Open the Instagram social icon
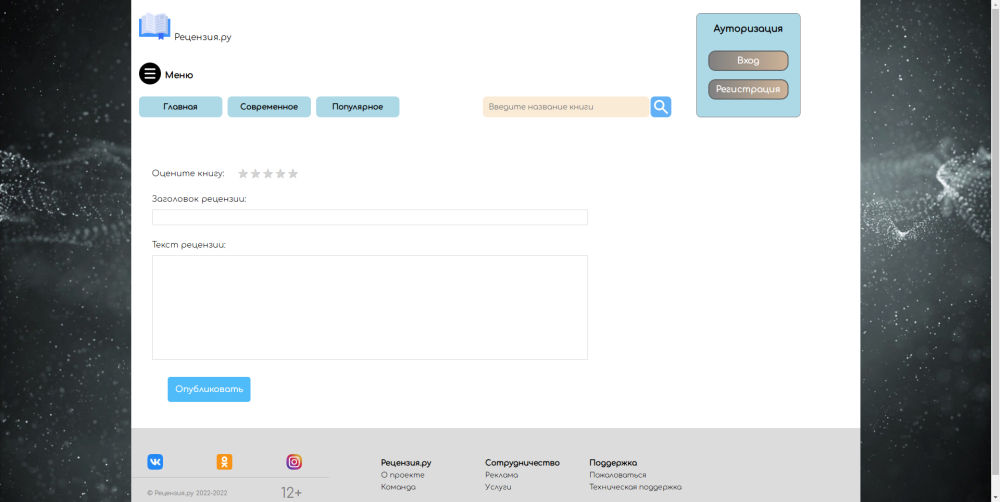 294,462
